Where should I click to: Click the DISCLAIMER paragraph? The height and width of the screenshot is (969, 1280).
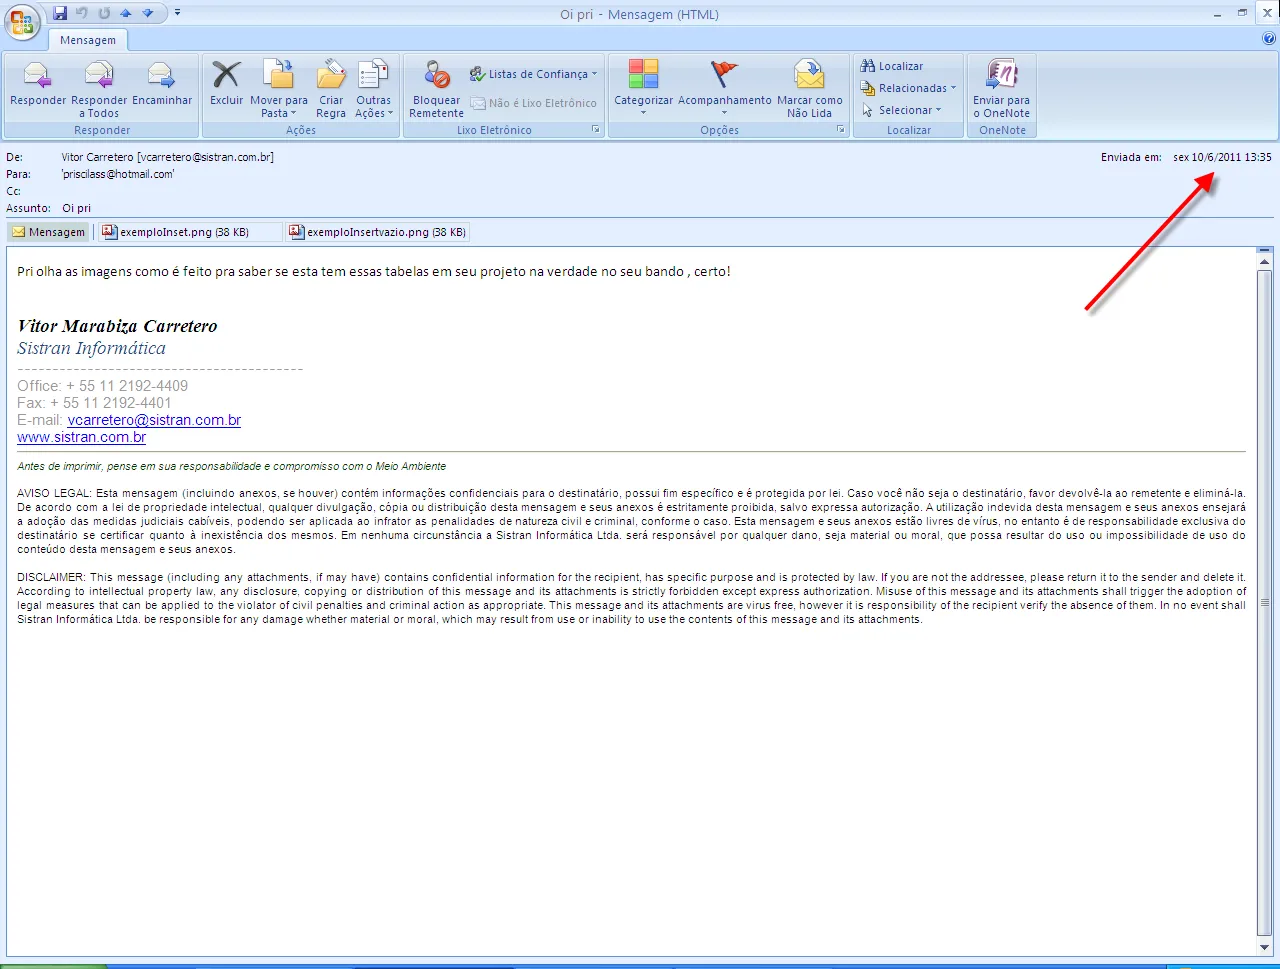(x=631, y=598)
